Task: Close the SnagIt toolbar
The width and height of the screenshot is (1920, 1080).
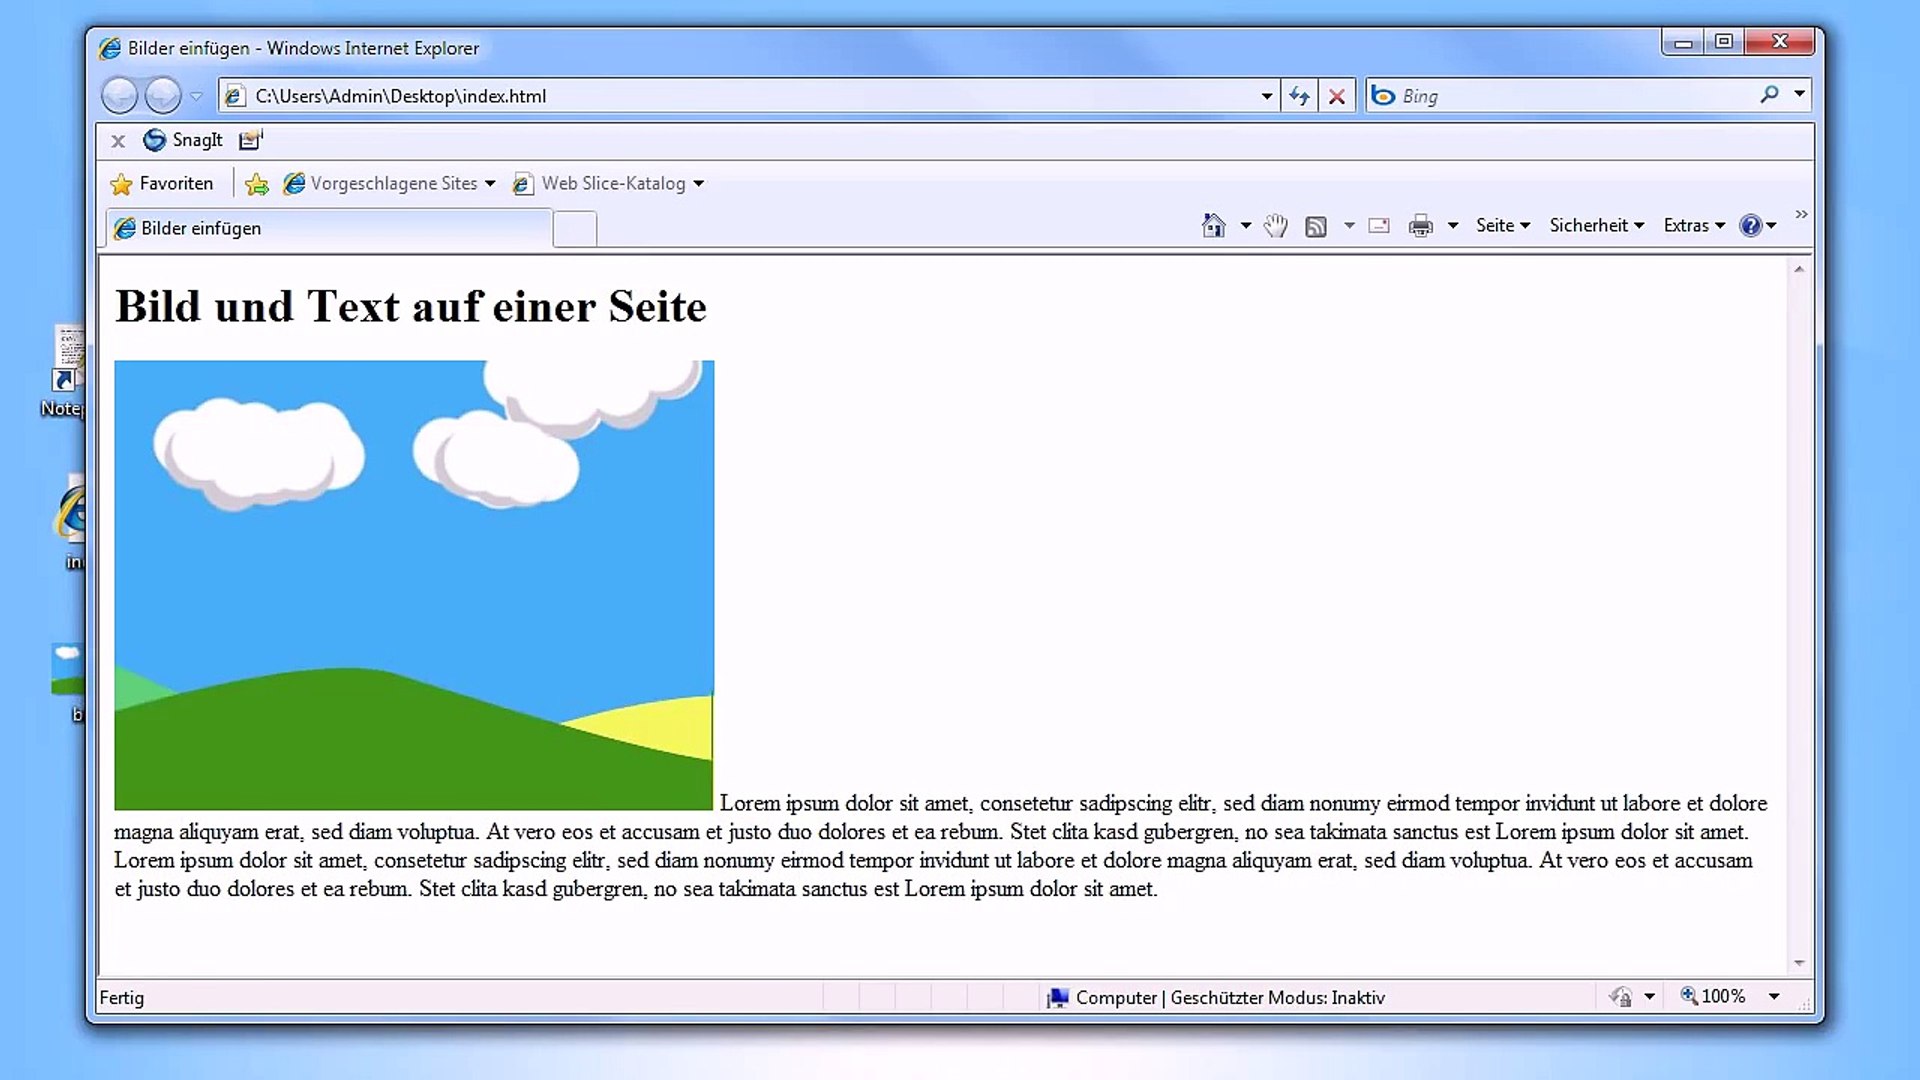Action: click(118, 141)
